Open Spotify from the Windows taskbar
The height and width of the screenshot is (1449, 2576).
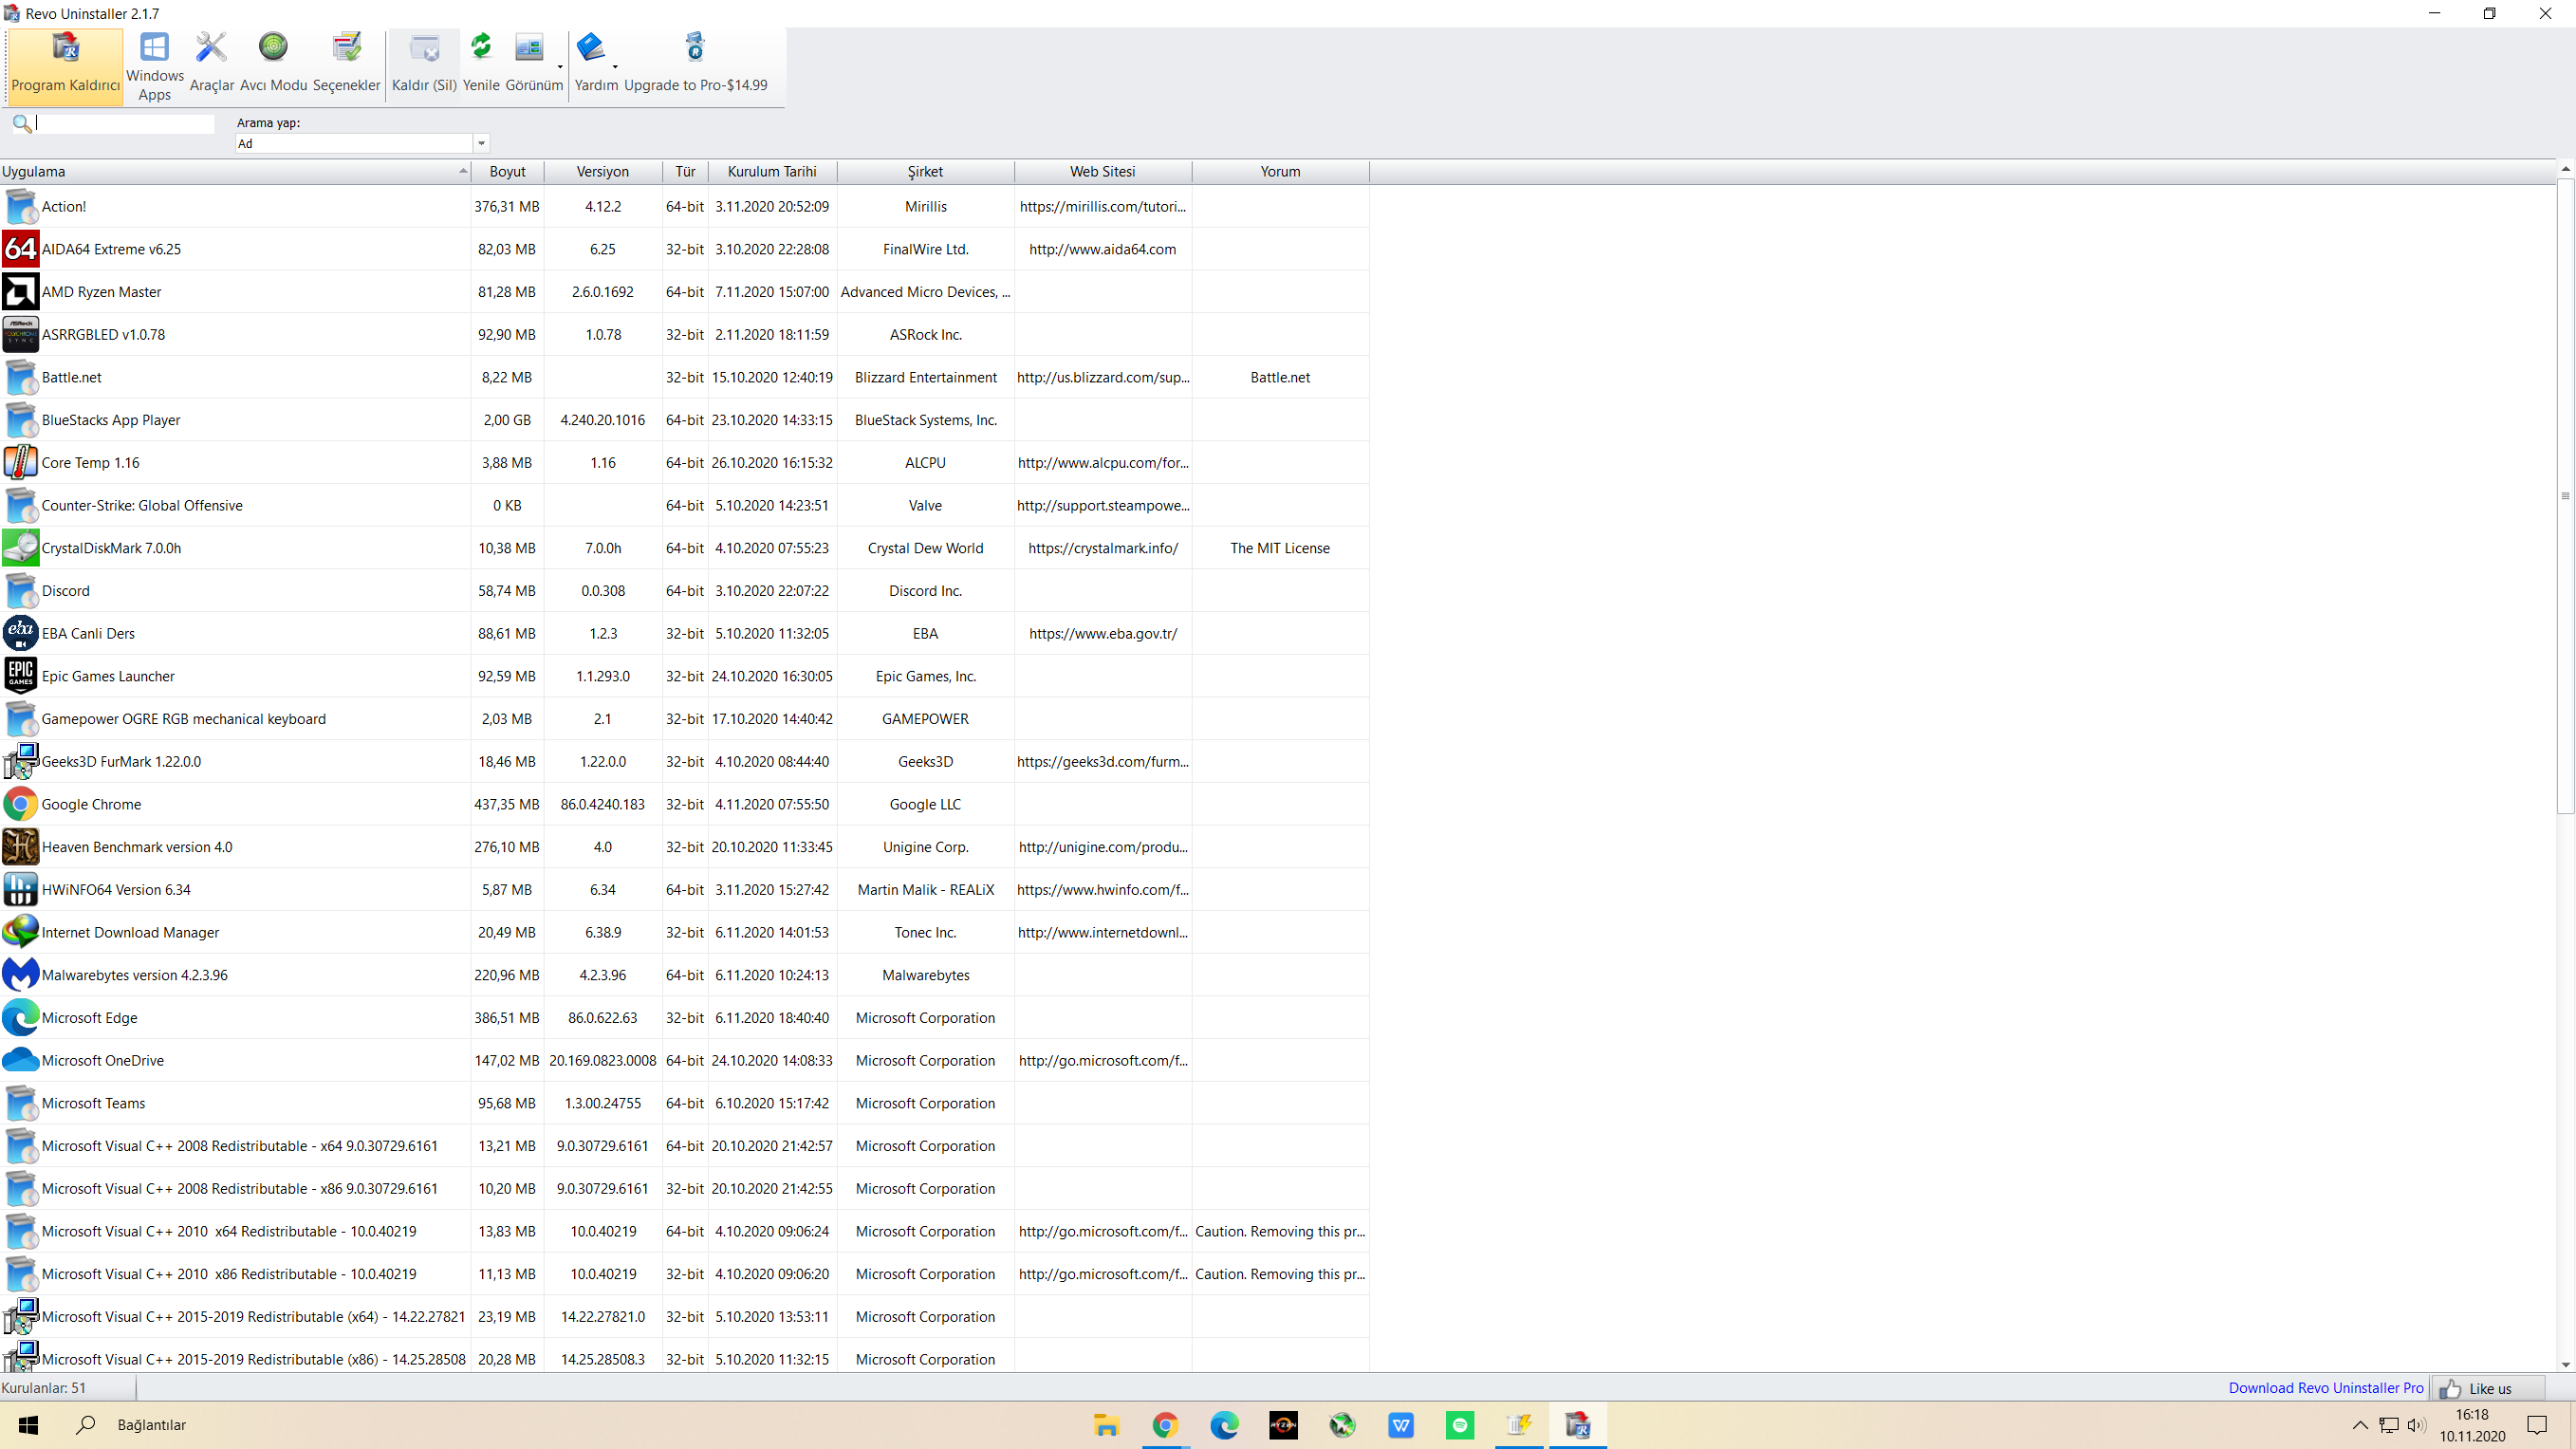point(1460,1425)
